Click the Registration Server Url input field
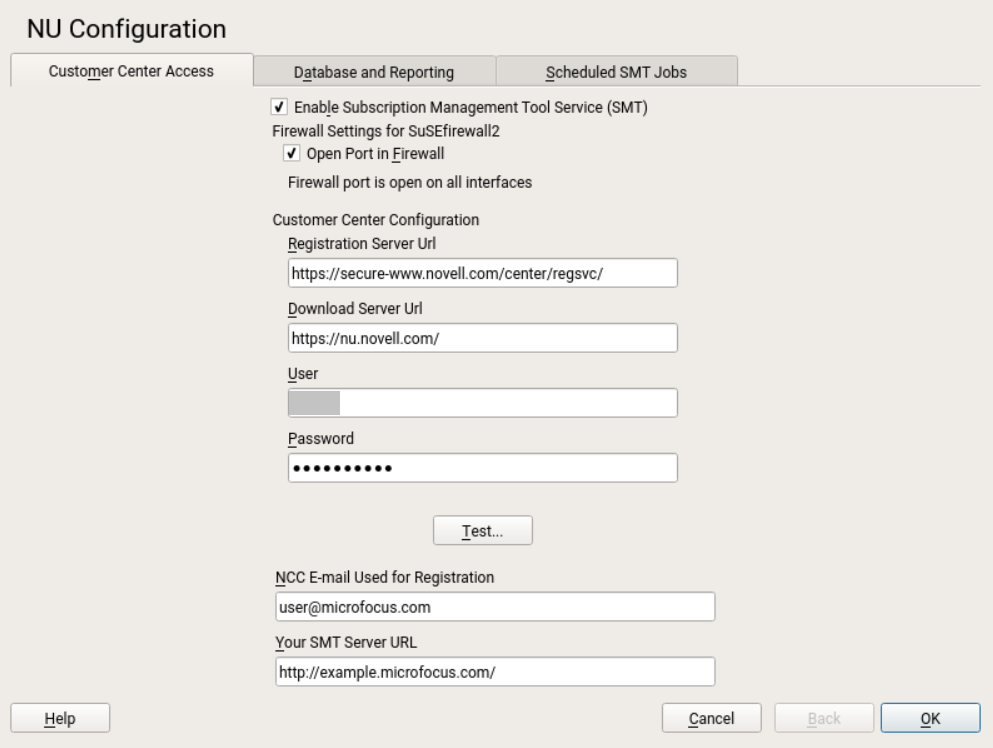The height and width of the screenshot is (748, 993). click(x=482, y=273)
